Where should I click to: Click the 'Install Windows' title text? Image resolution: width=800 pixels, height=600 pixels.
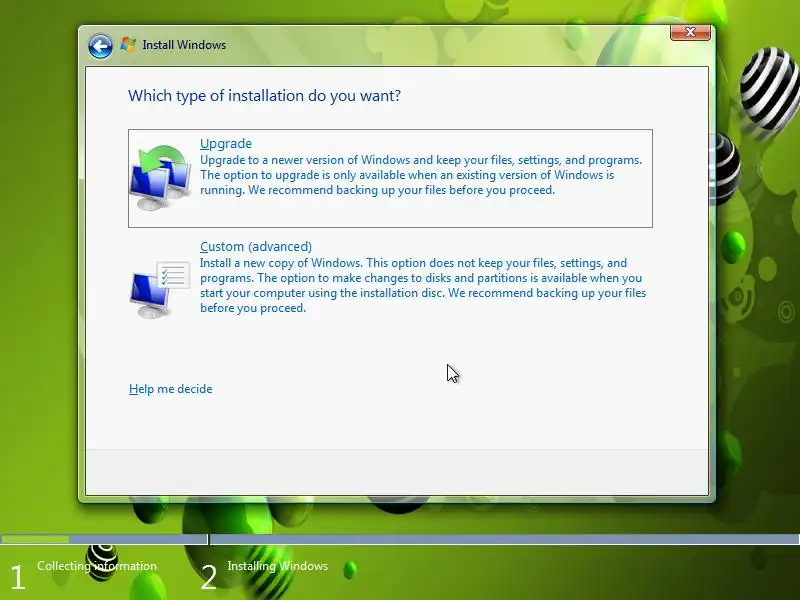(x=184, y=45)
